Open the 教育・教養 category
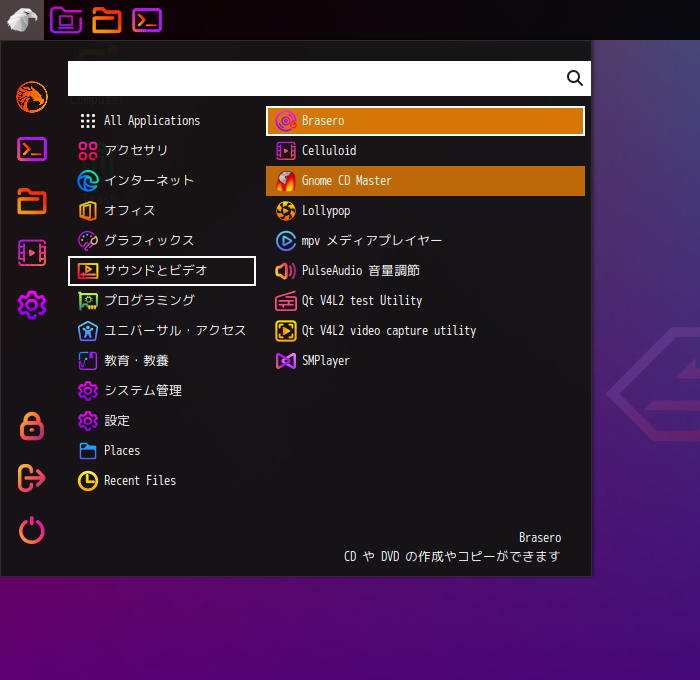The image size is (700, 680). (162, 360)
